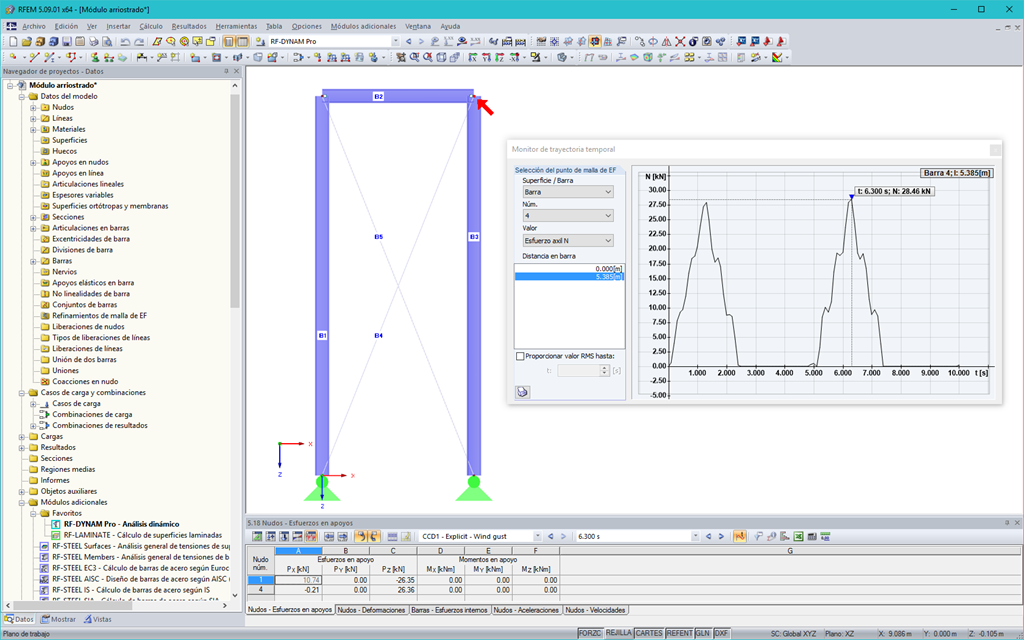Open the Módulos adicionales menu
This screenshot has width=1024, height=640.
click(x=363, y=26)
